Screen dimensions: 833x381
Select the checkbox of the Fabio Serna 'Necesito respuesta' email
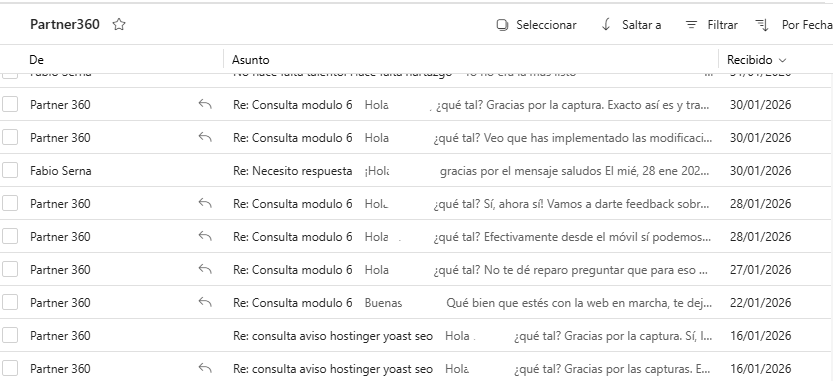tap(10, 171)
